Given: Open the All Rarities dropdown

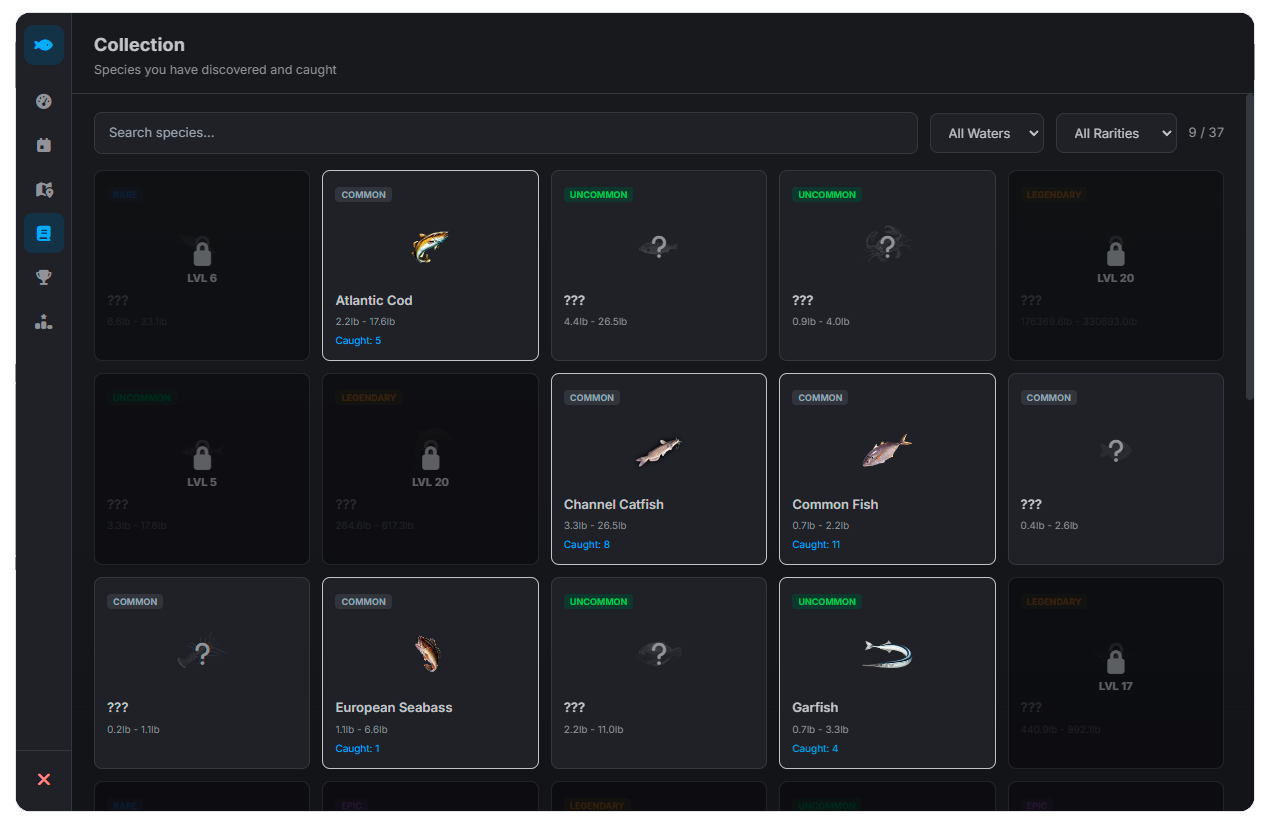Looking at the screenshot, I should pyautogui.click(x=1116, y=133).
